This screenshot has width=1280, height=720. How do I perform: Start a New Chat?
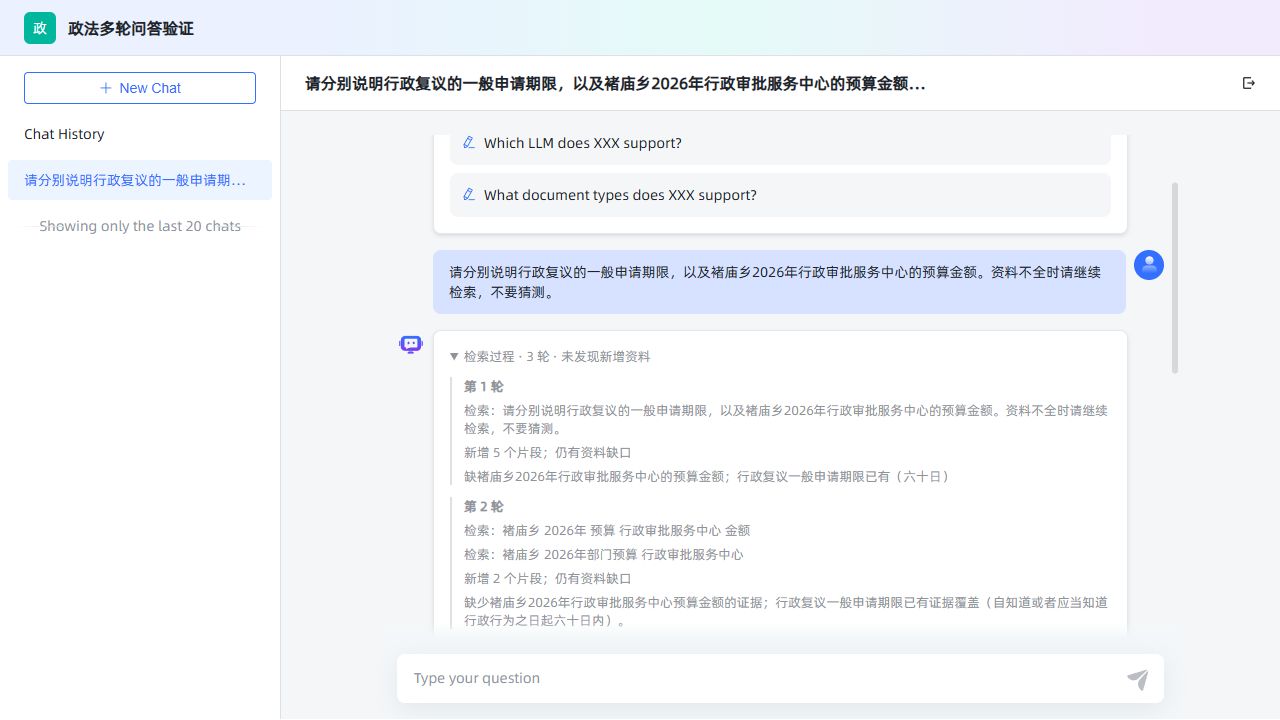point(140,88)
